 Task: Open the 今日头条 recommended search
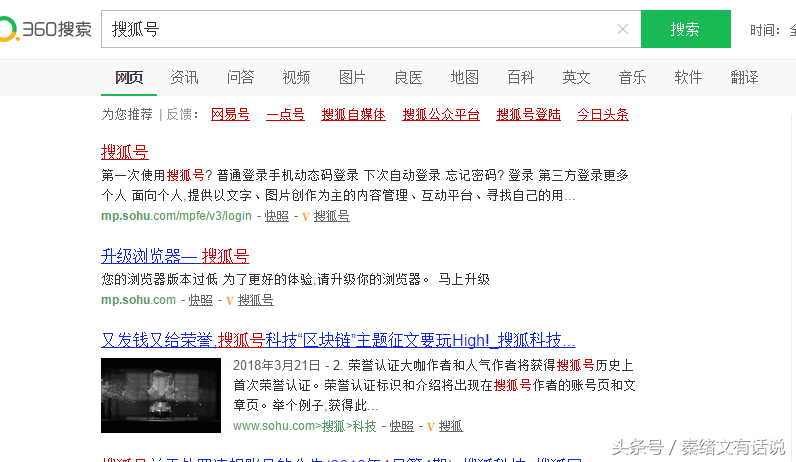(x=603, y=114)
